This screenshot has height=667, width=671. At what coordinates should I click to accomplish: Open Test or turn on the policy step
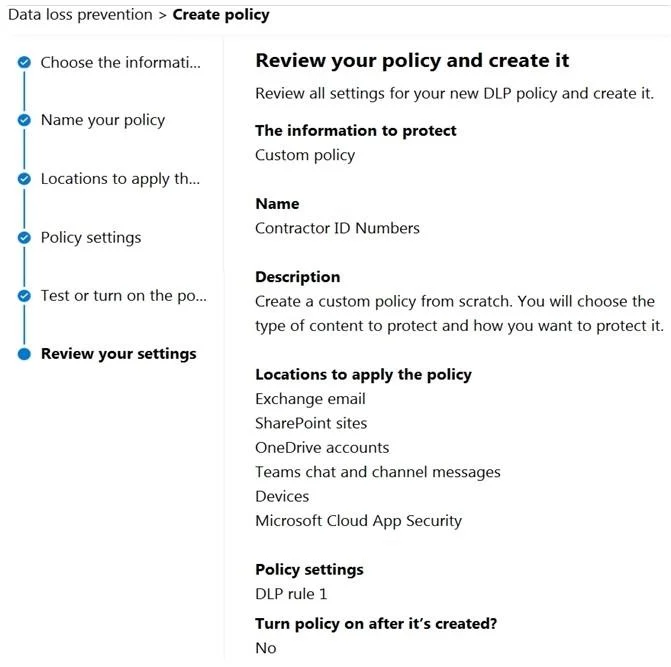[x=124, y=296]
